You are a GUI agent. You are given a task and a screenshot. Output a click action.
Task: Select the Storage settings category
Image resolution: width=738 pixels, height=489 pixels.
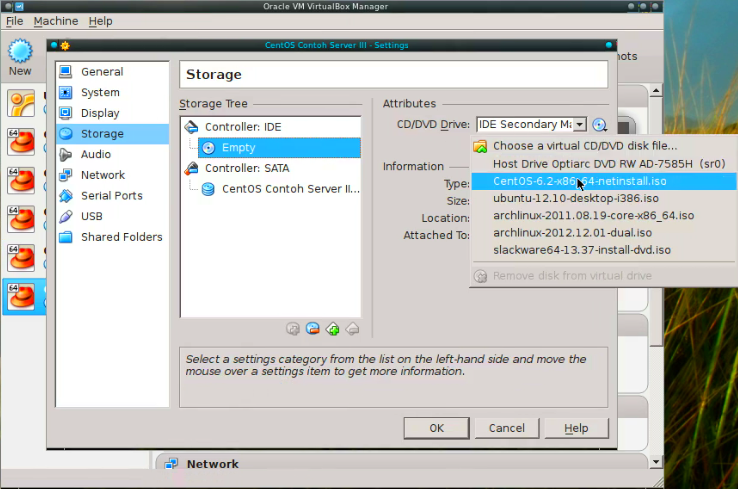(x=112, y=134)
